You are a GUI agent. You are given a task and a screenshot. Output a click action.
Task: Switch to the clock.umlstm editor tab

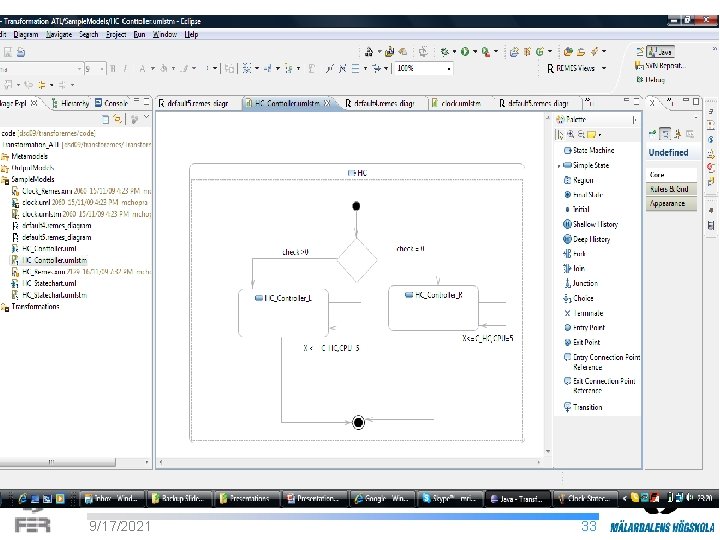(x=456, y=103)
